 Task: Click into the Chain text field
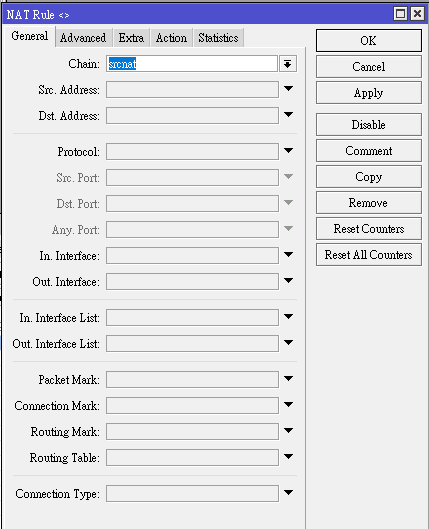click(x=192, y=64)
